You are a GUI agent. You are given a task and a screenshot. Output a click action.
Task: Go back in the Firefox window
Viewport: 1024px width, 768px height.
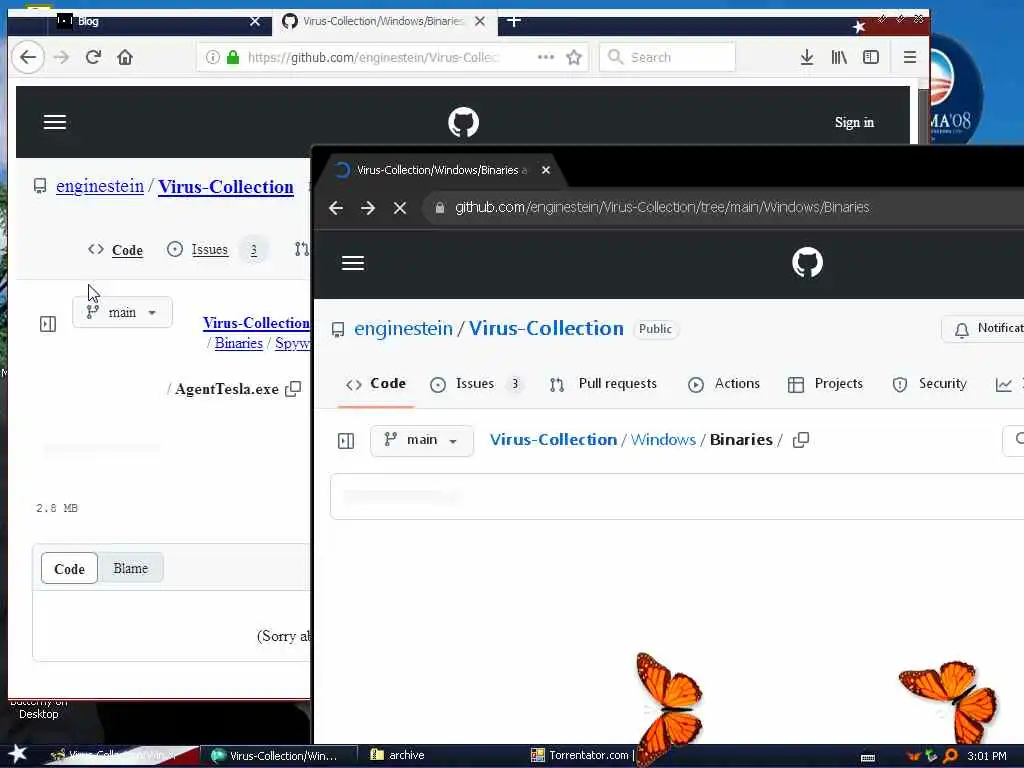(28, 57)
